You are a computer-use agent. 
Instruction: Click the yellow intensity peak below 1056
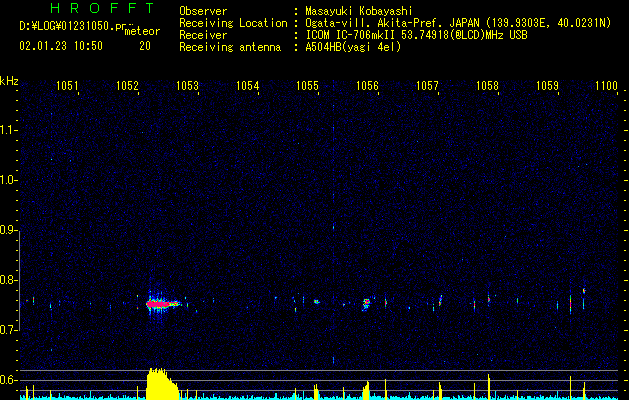(x=366, y=390)
